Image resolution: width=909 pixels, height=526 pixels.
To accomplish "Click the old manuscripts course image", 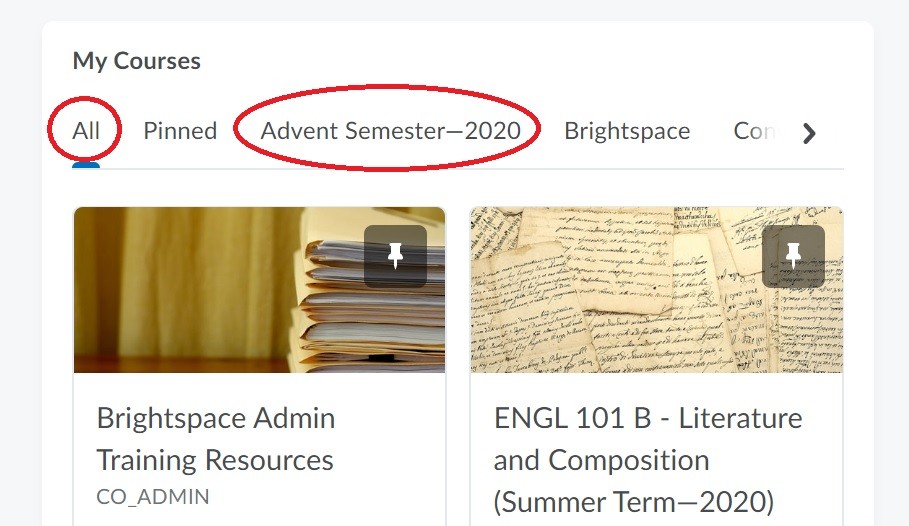I will click(x=657, y=289).
